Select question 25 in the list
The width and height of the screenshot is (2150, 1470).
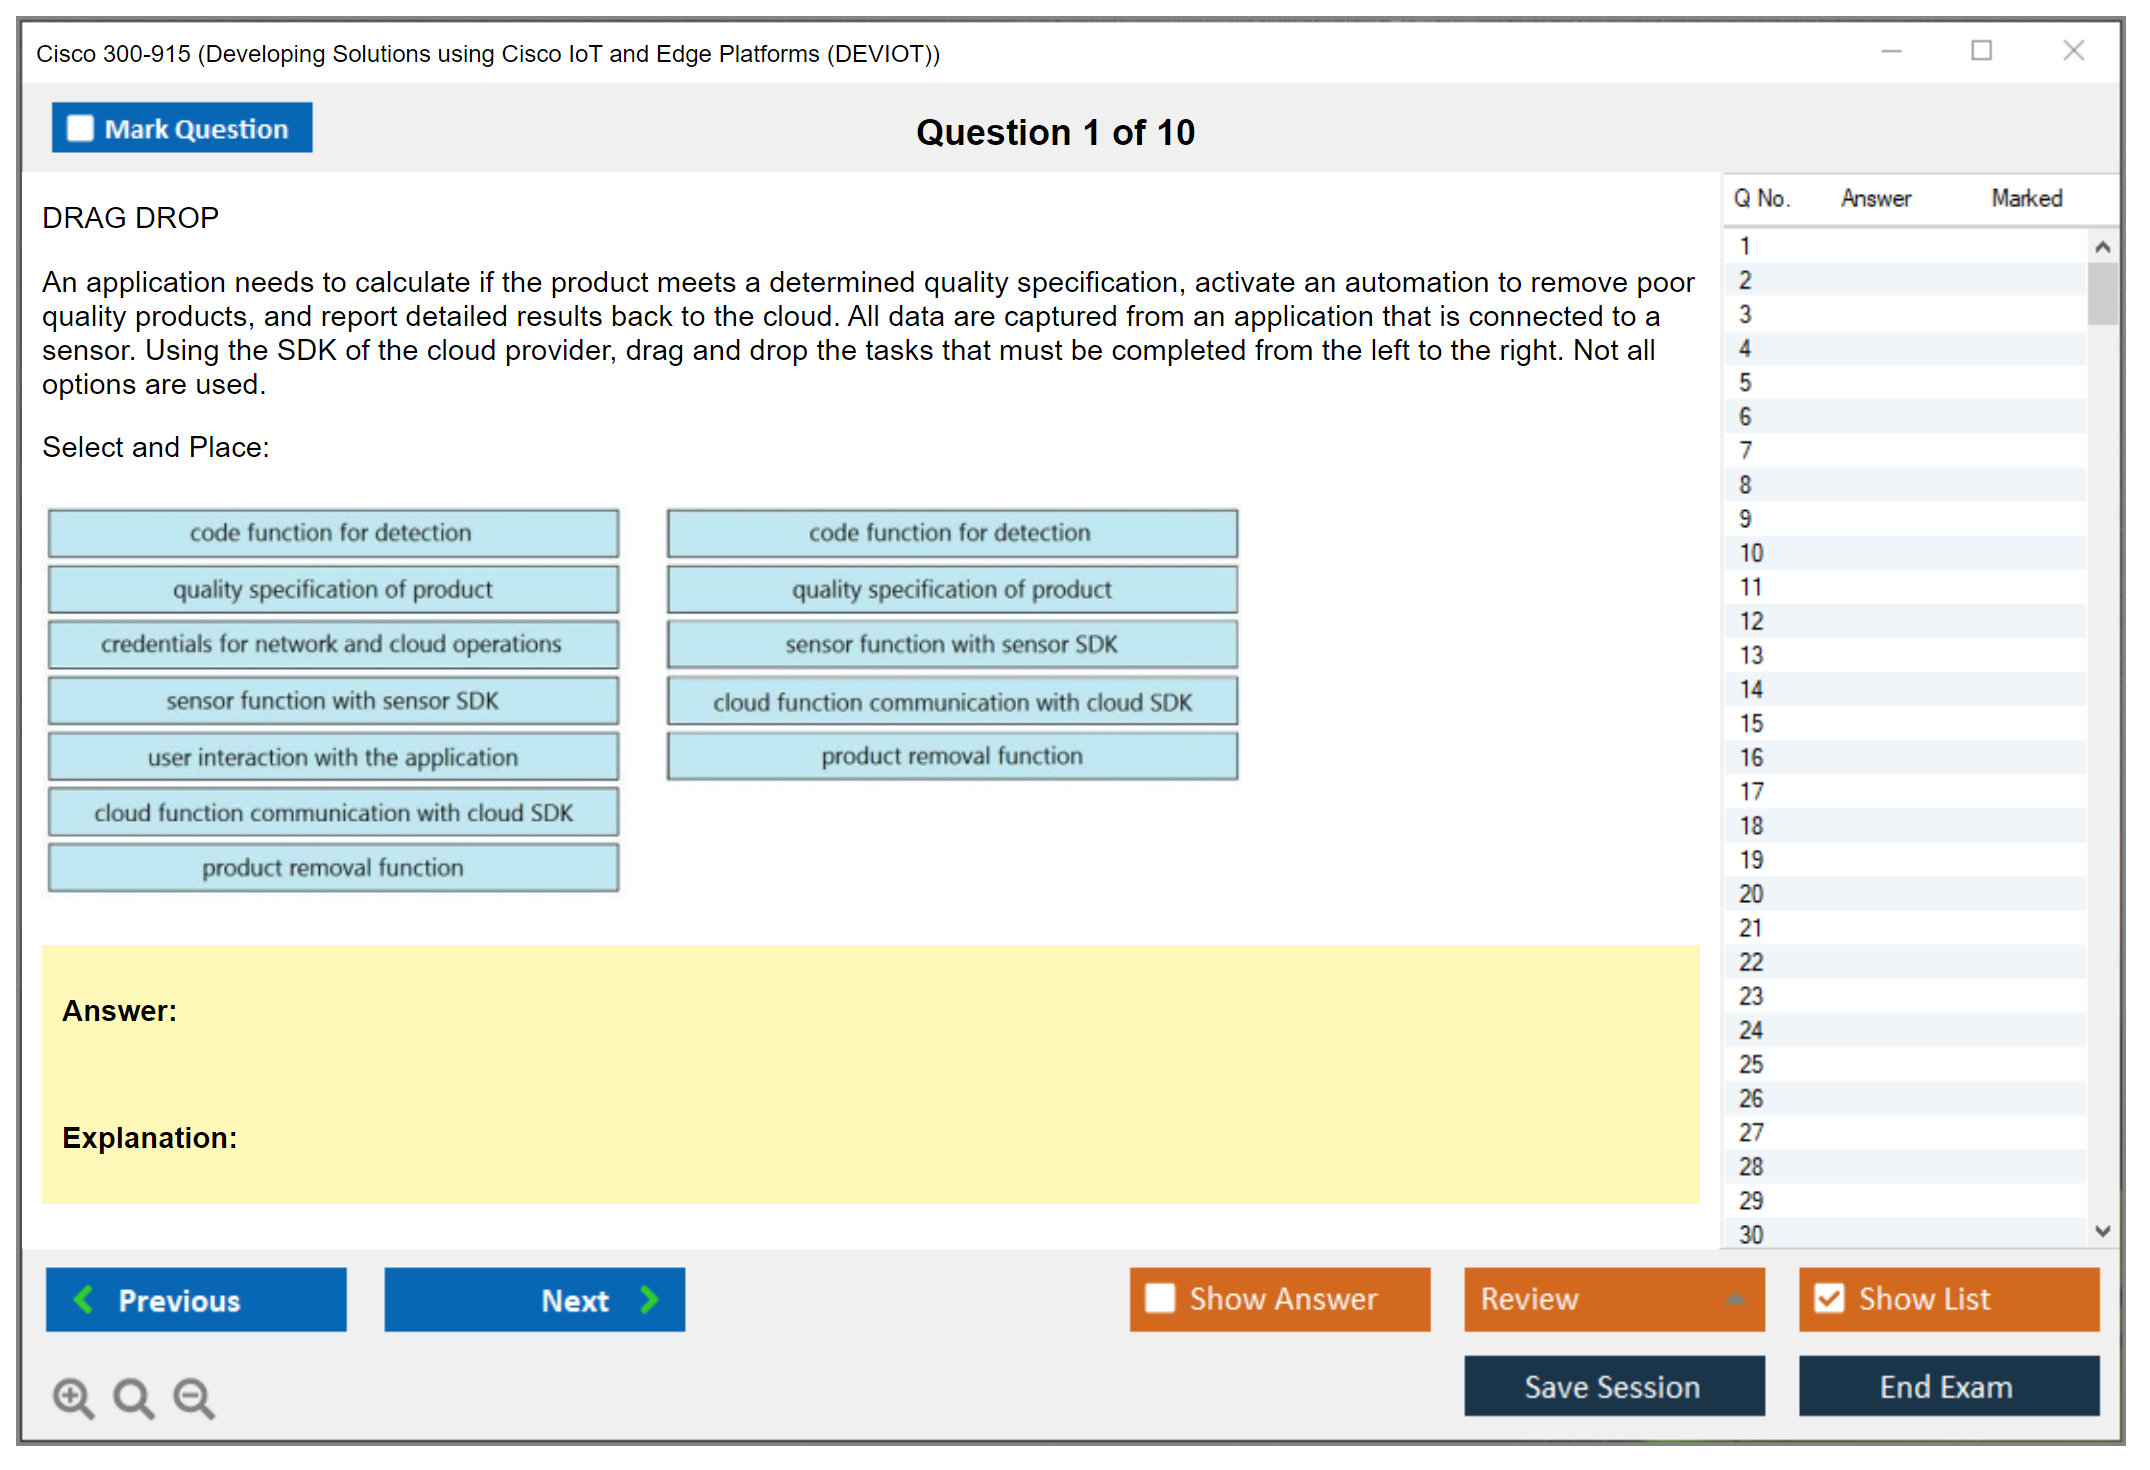1751,1064
